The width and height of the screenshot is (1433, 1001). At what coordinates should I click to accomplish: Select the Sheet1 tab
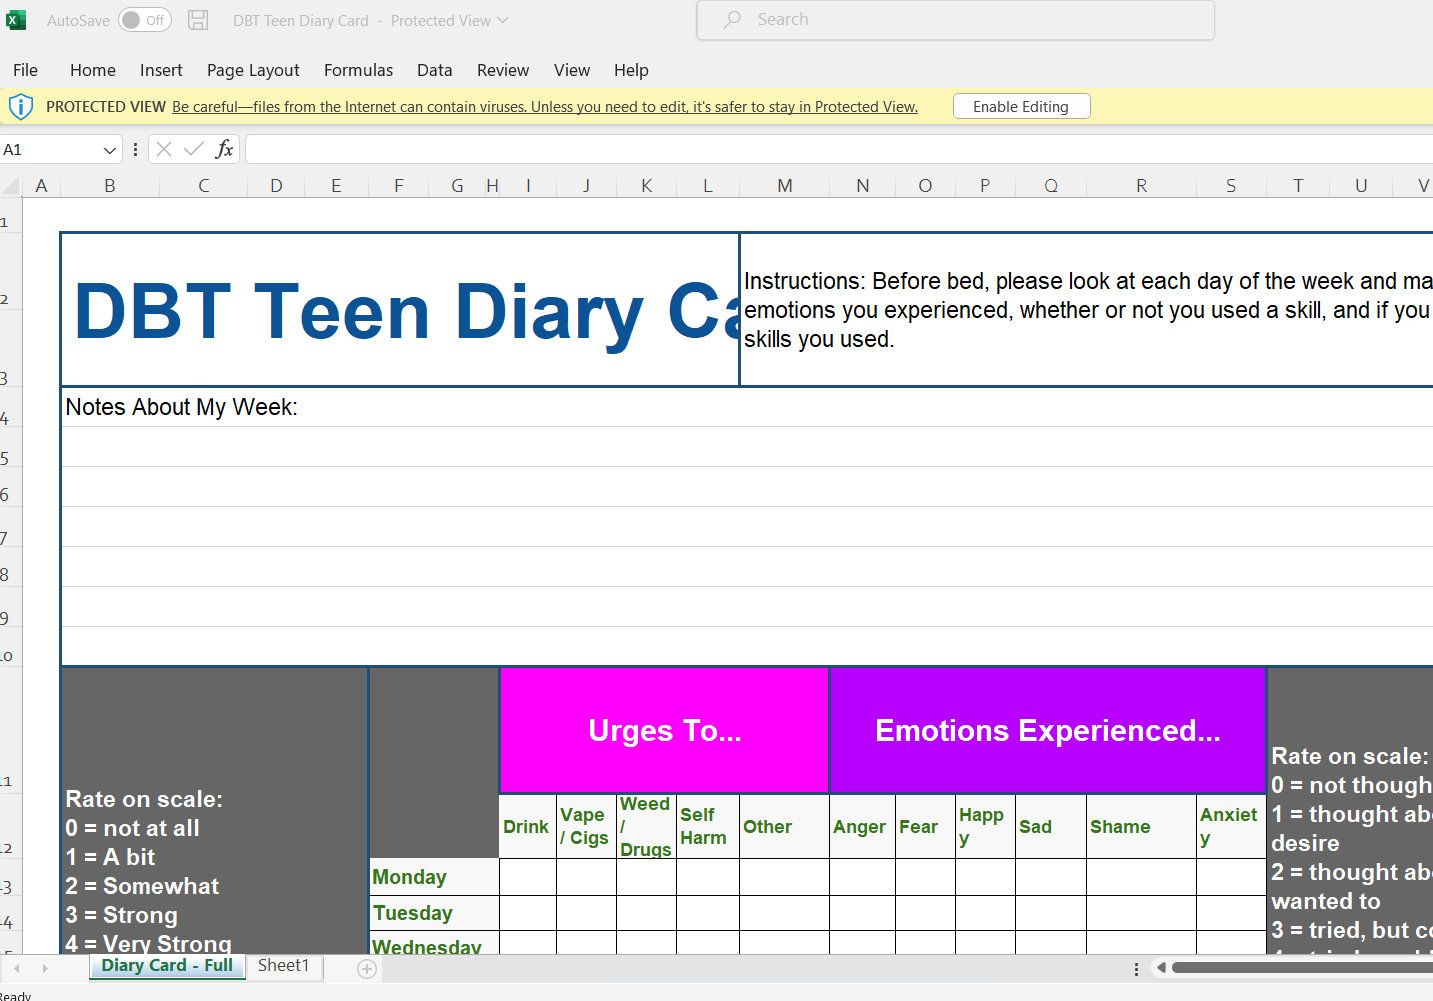tap(283, 965)
